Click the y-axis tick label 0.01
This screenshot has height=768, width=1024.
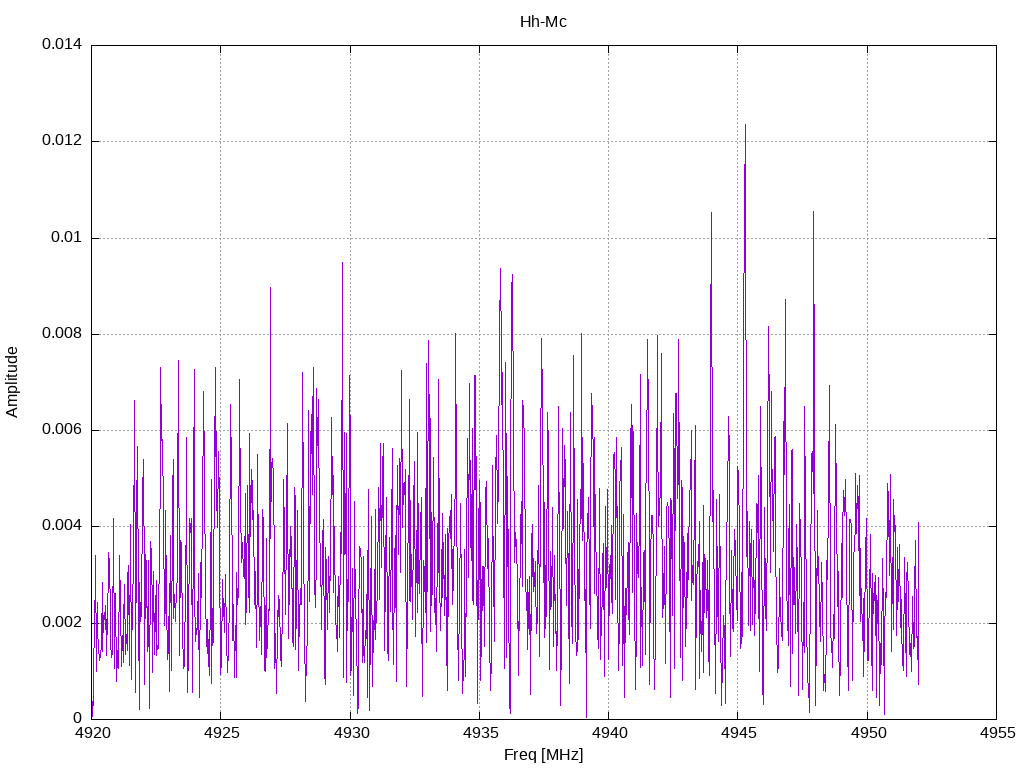[x=67, y=237]
